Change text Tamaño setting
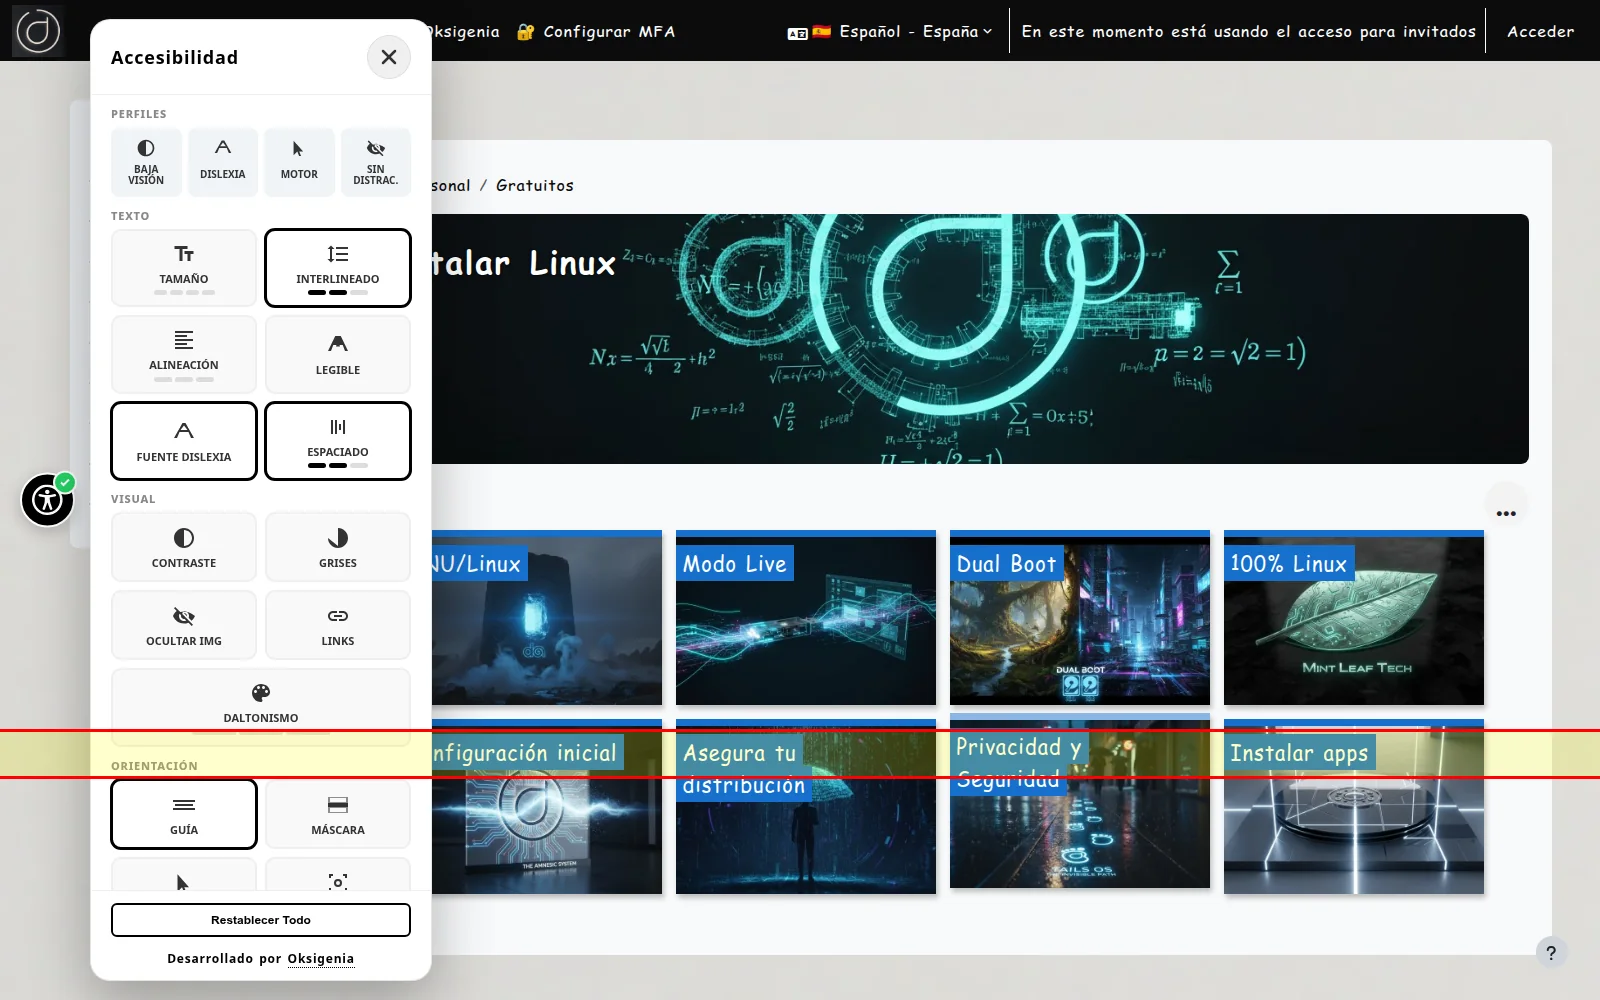Image resolution: width=1600 pixels, height=1000 pixels. coord(184,268)
